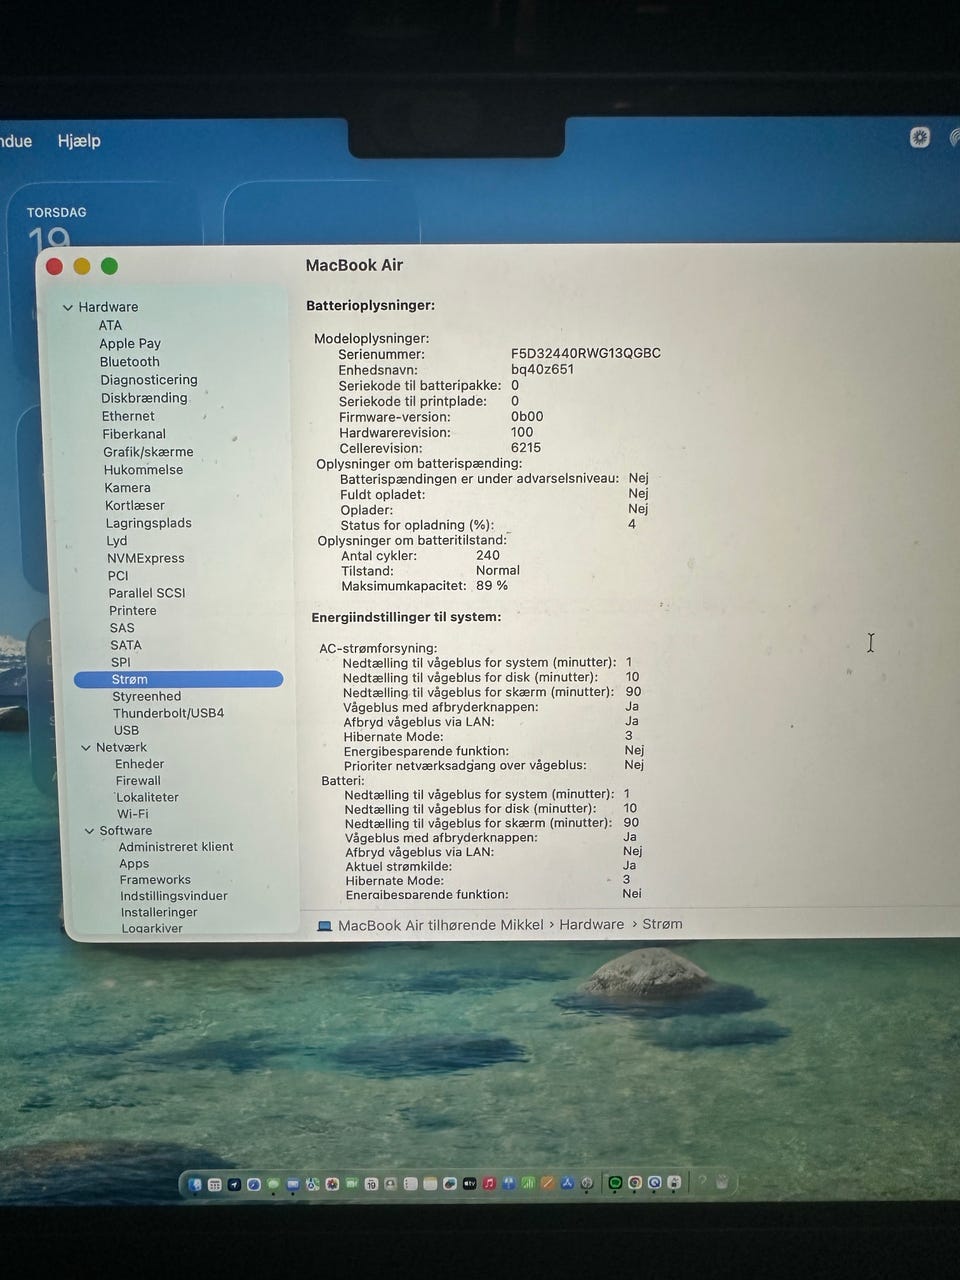This screenshot has height=1280, width=960.
Task: Open Launchpad in the Dock
Action: coord(214,1184)
